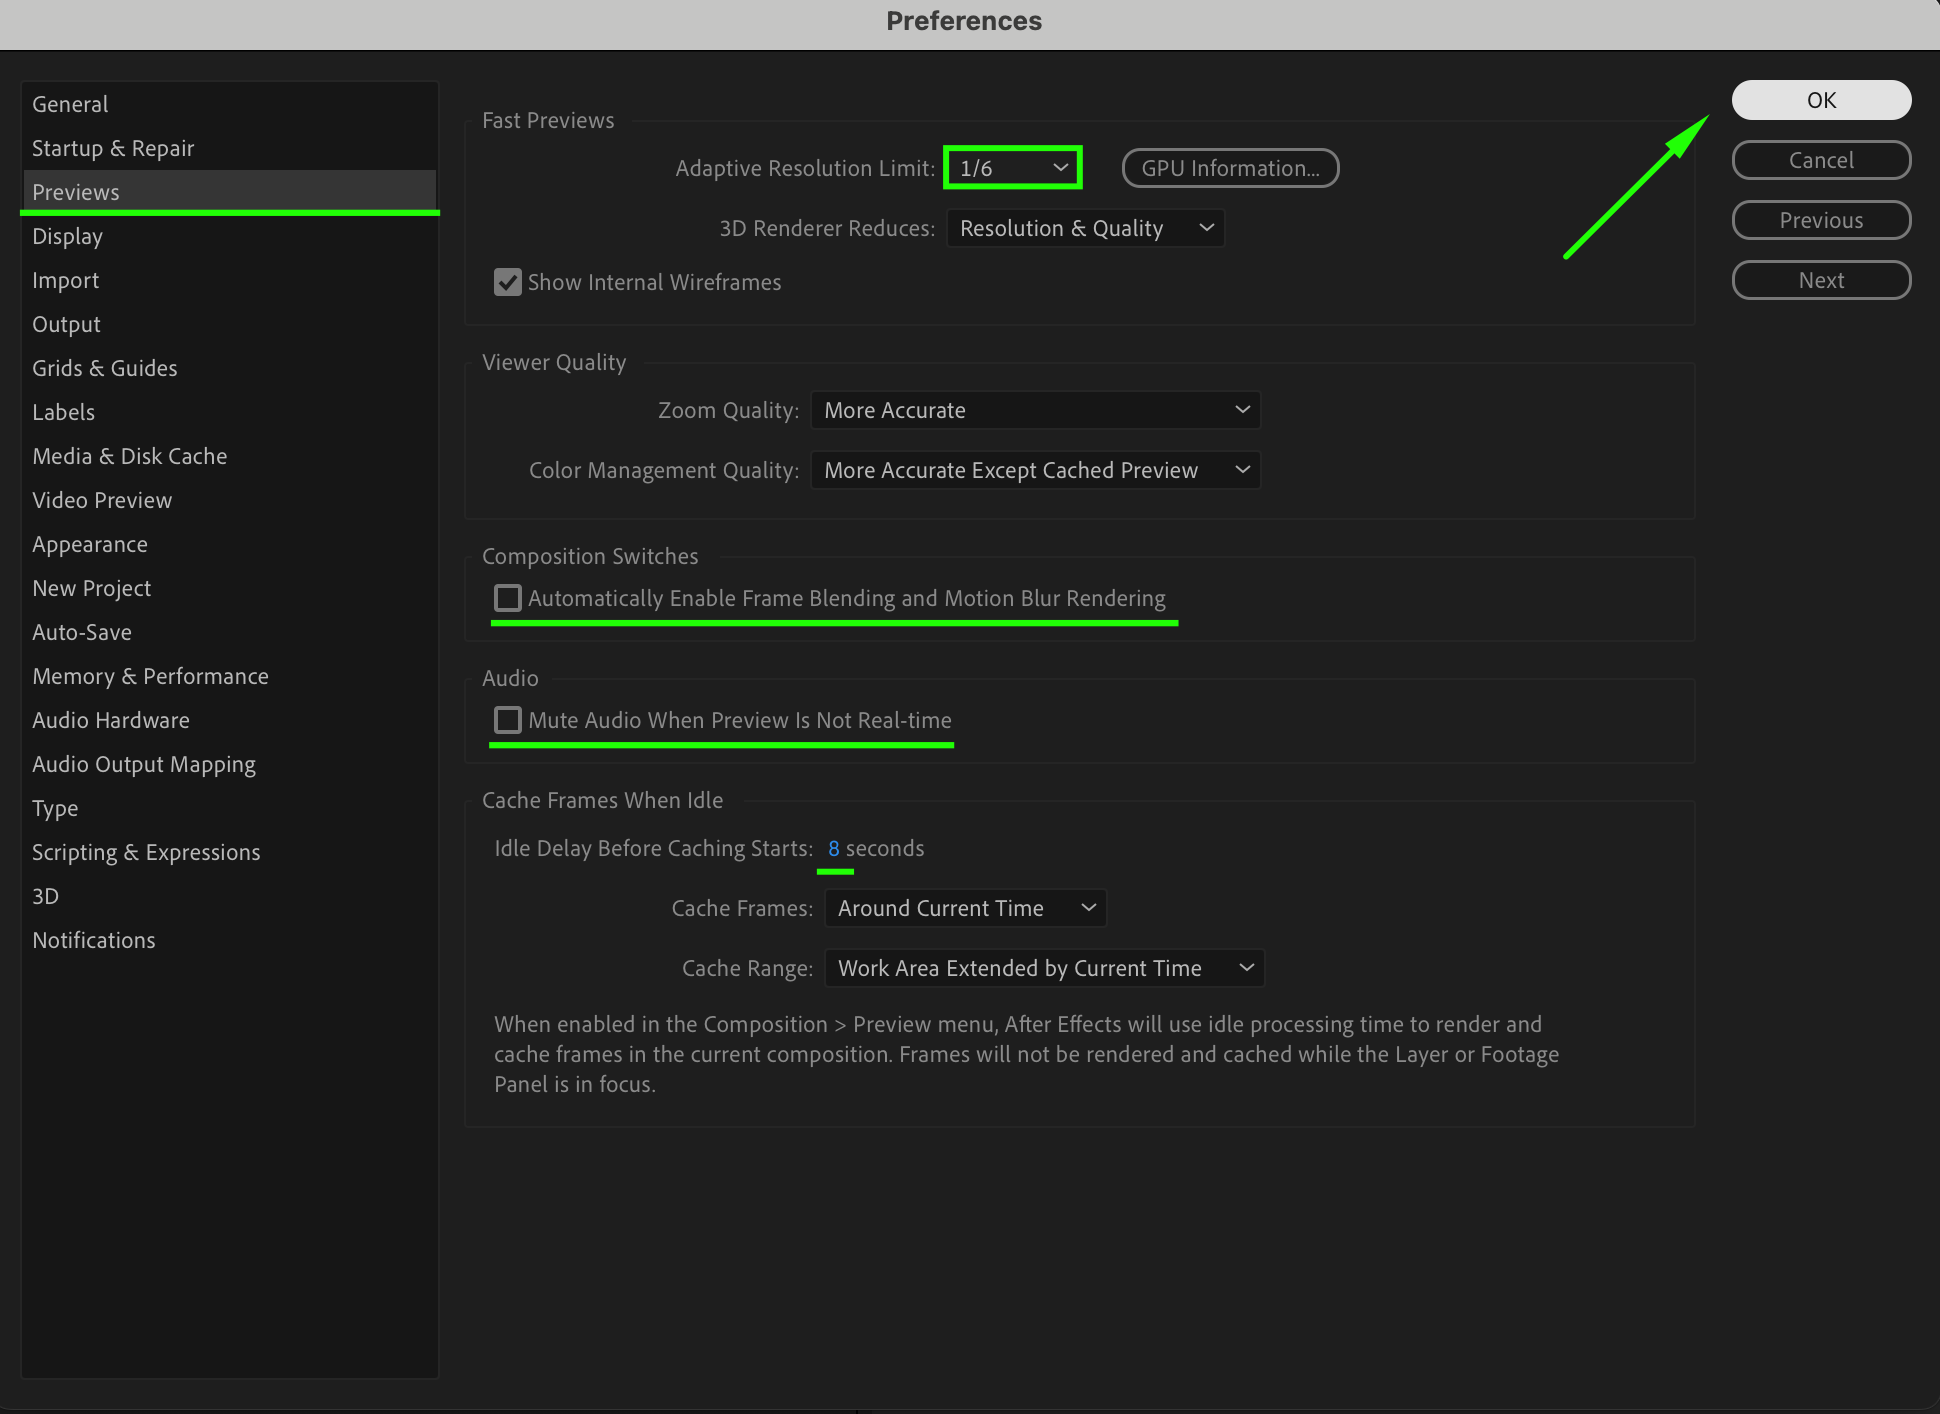This screenshot has width=1940, height=1414.
Task: Select Auto-Save in sidebar
Action: click(x=82, y=633)
